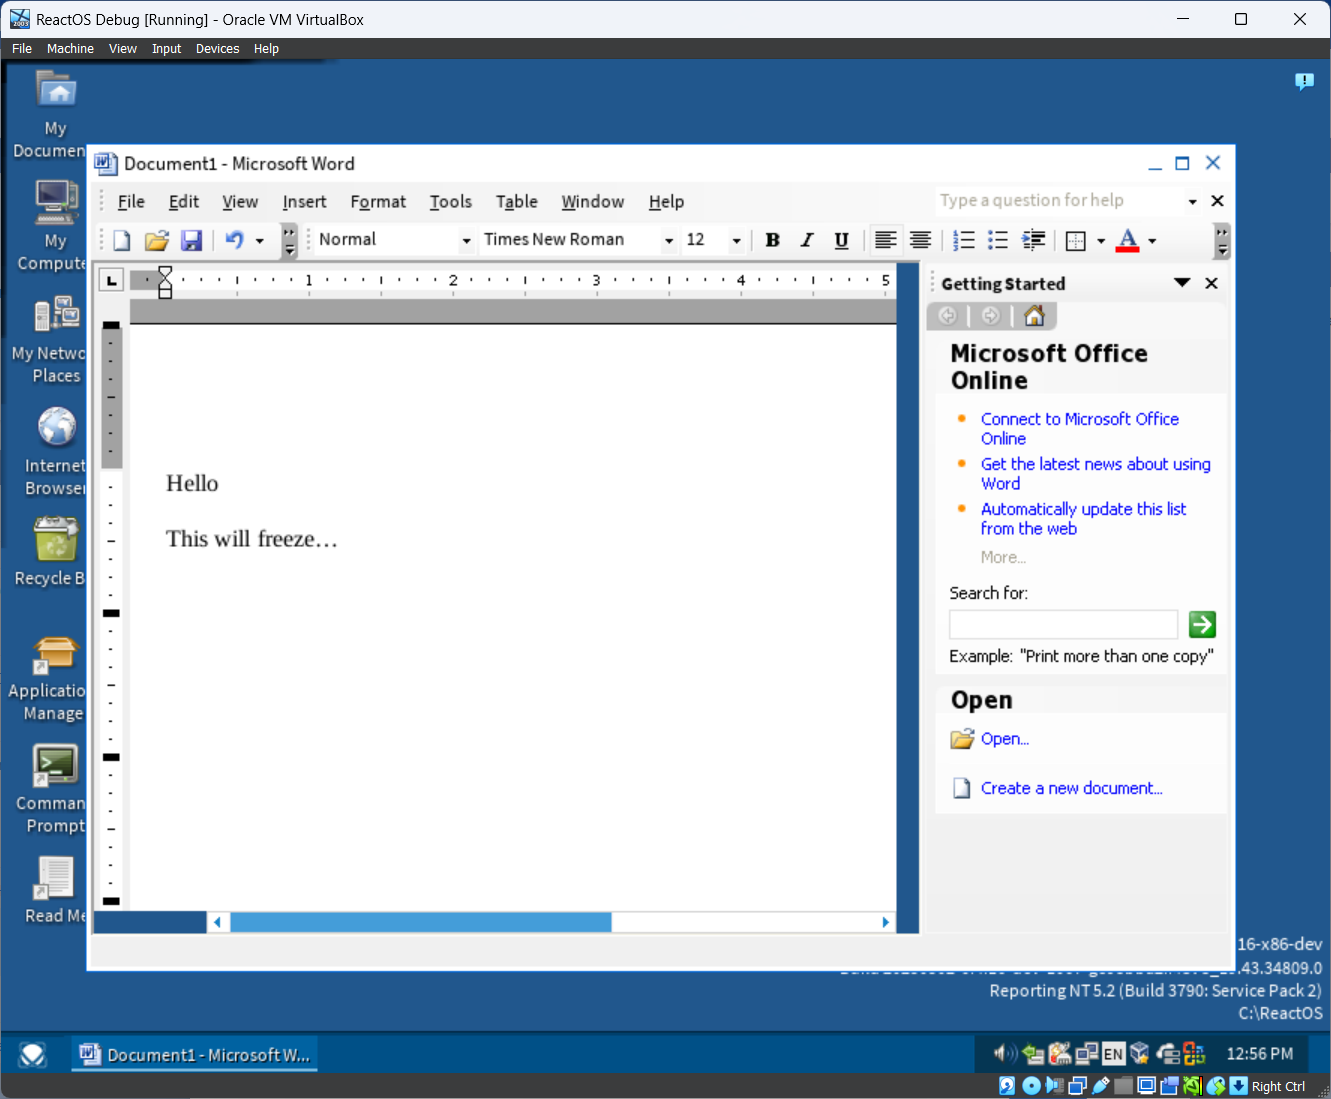Open the Window menu in Word

pos(592,201)
